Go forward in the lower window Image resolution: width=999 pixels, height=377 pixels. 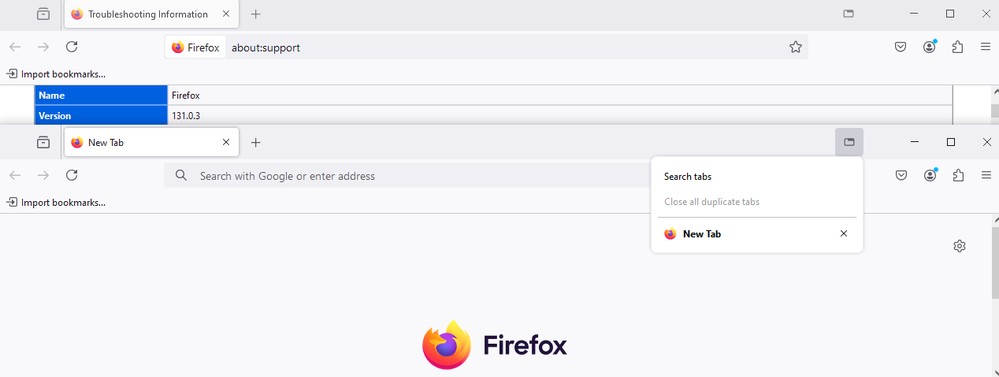(43, 175)
